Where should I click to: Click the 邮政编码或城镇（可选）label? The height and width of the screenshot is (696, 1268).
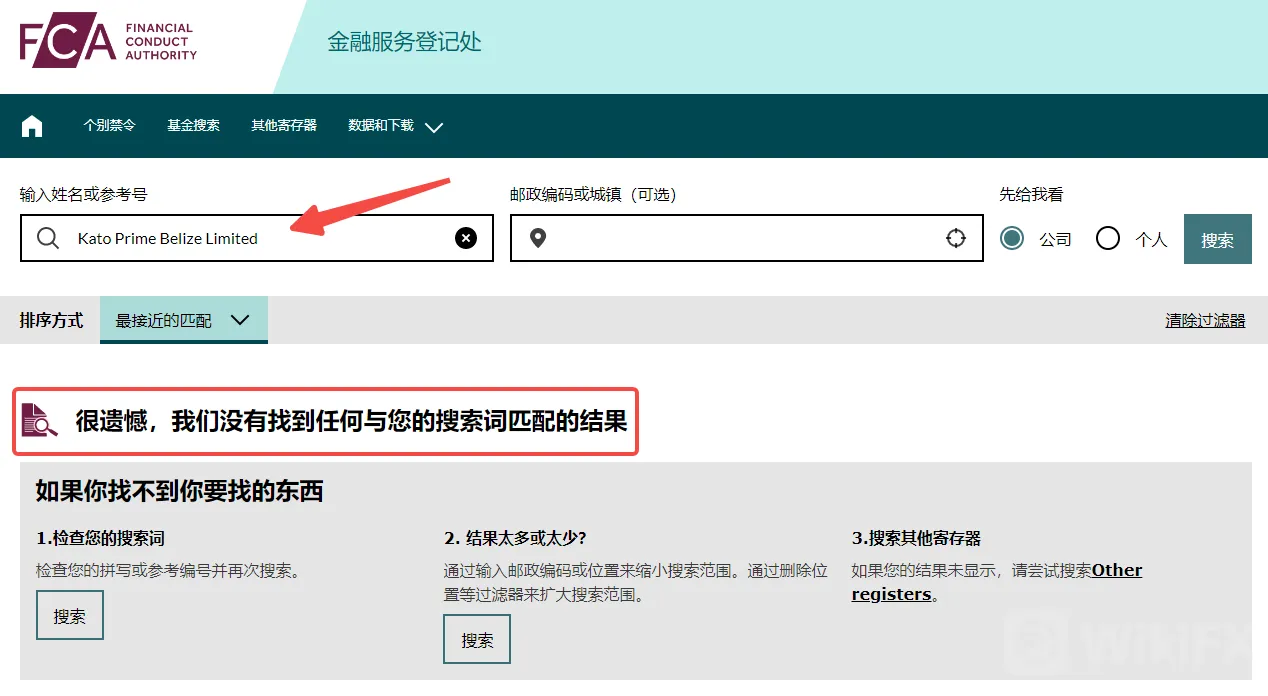tap(593, 194)
